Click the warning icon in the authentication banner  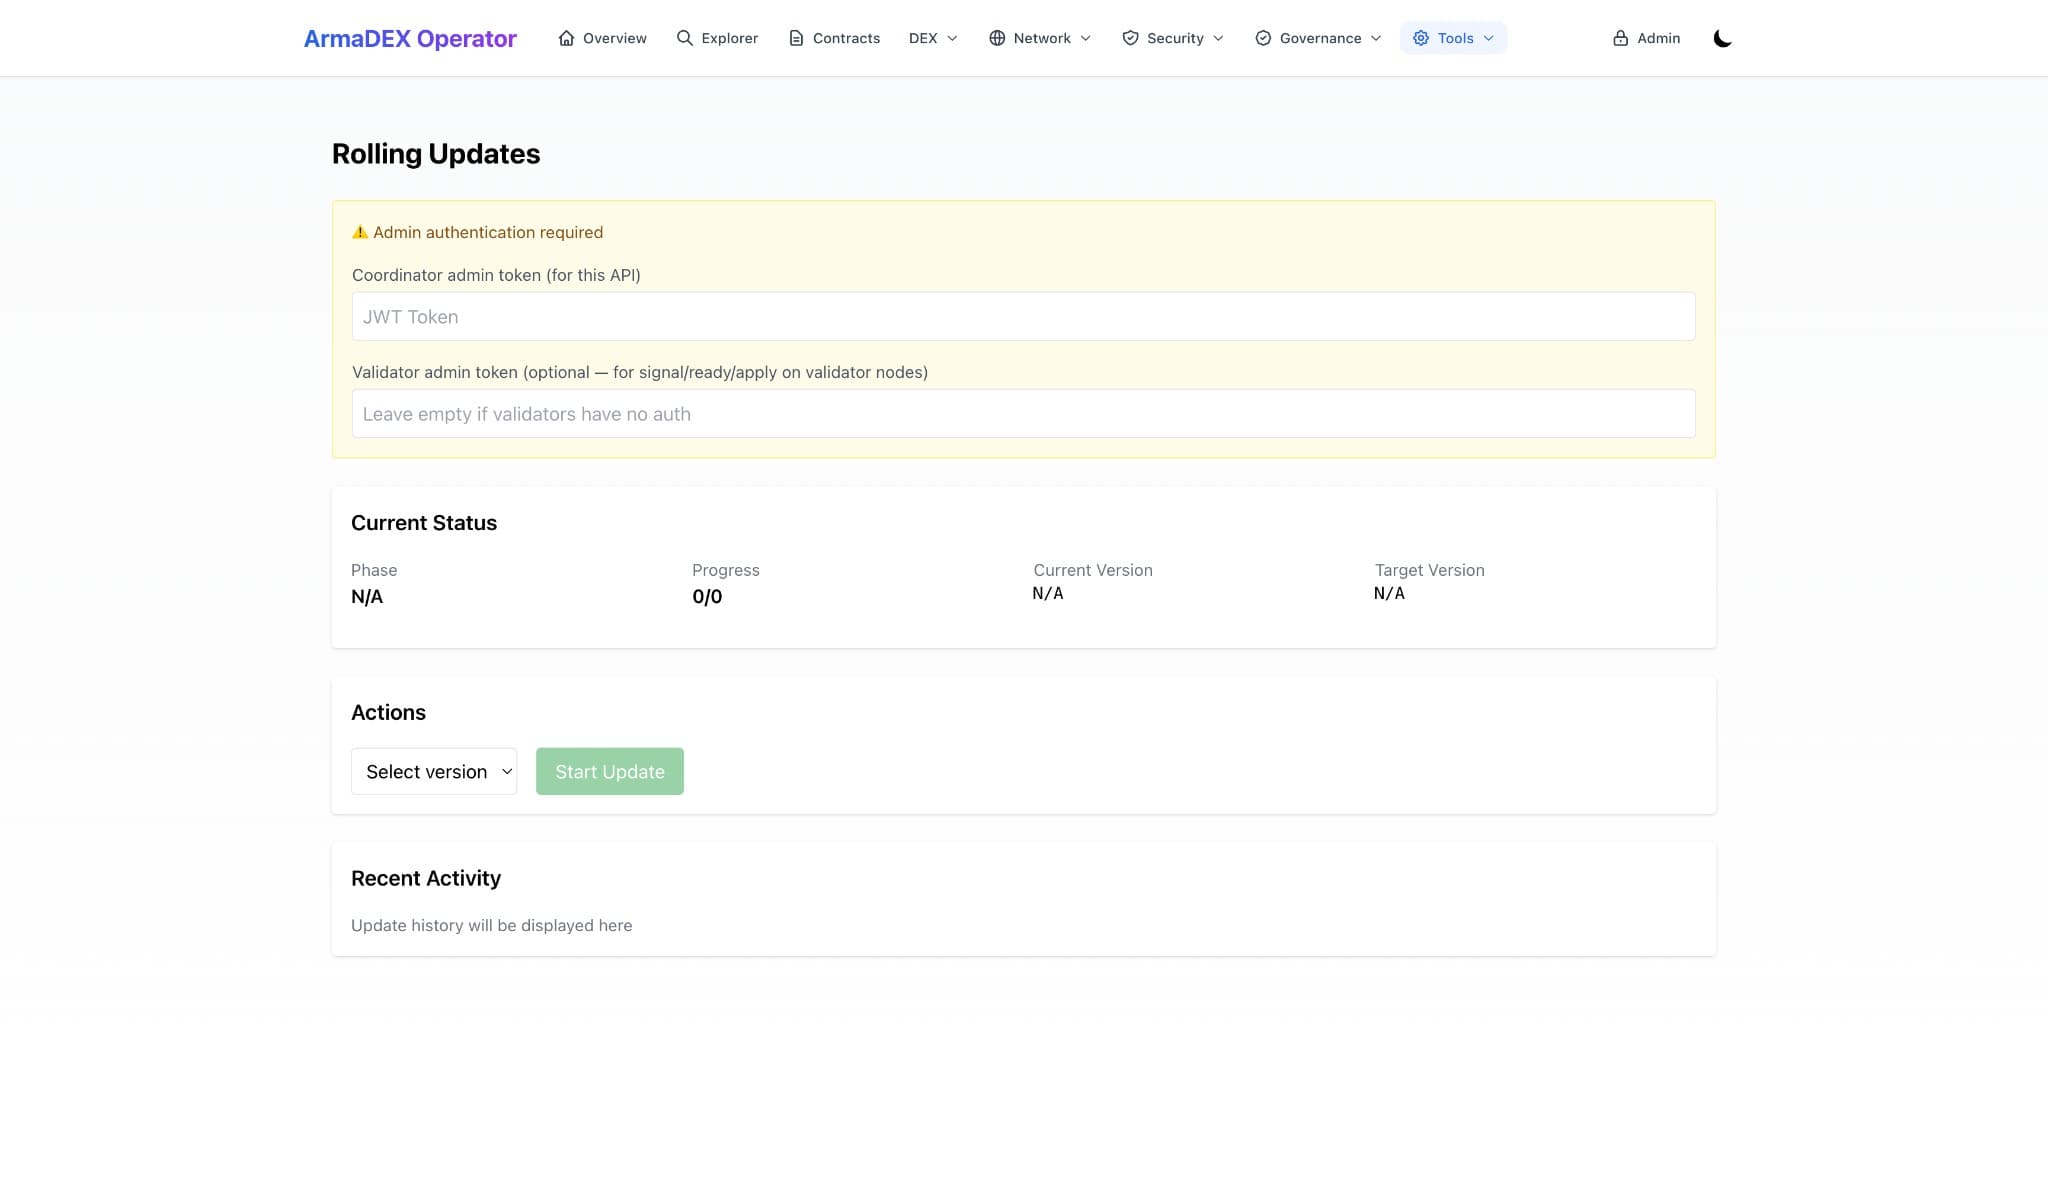point(360,231)
